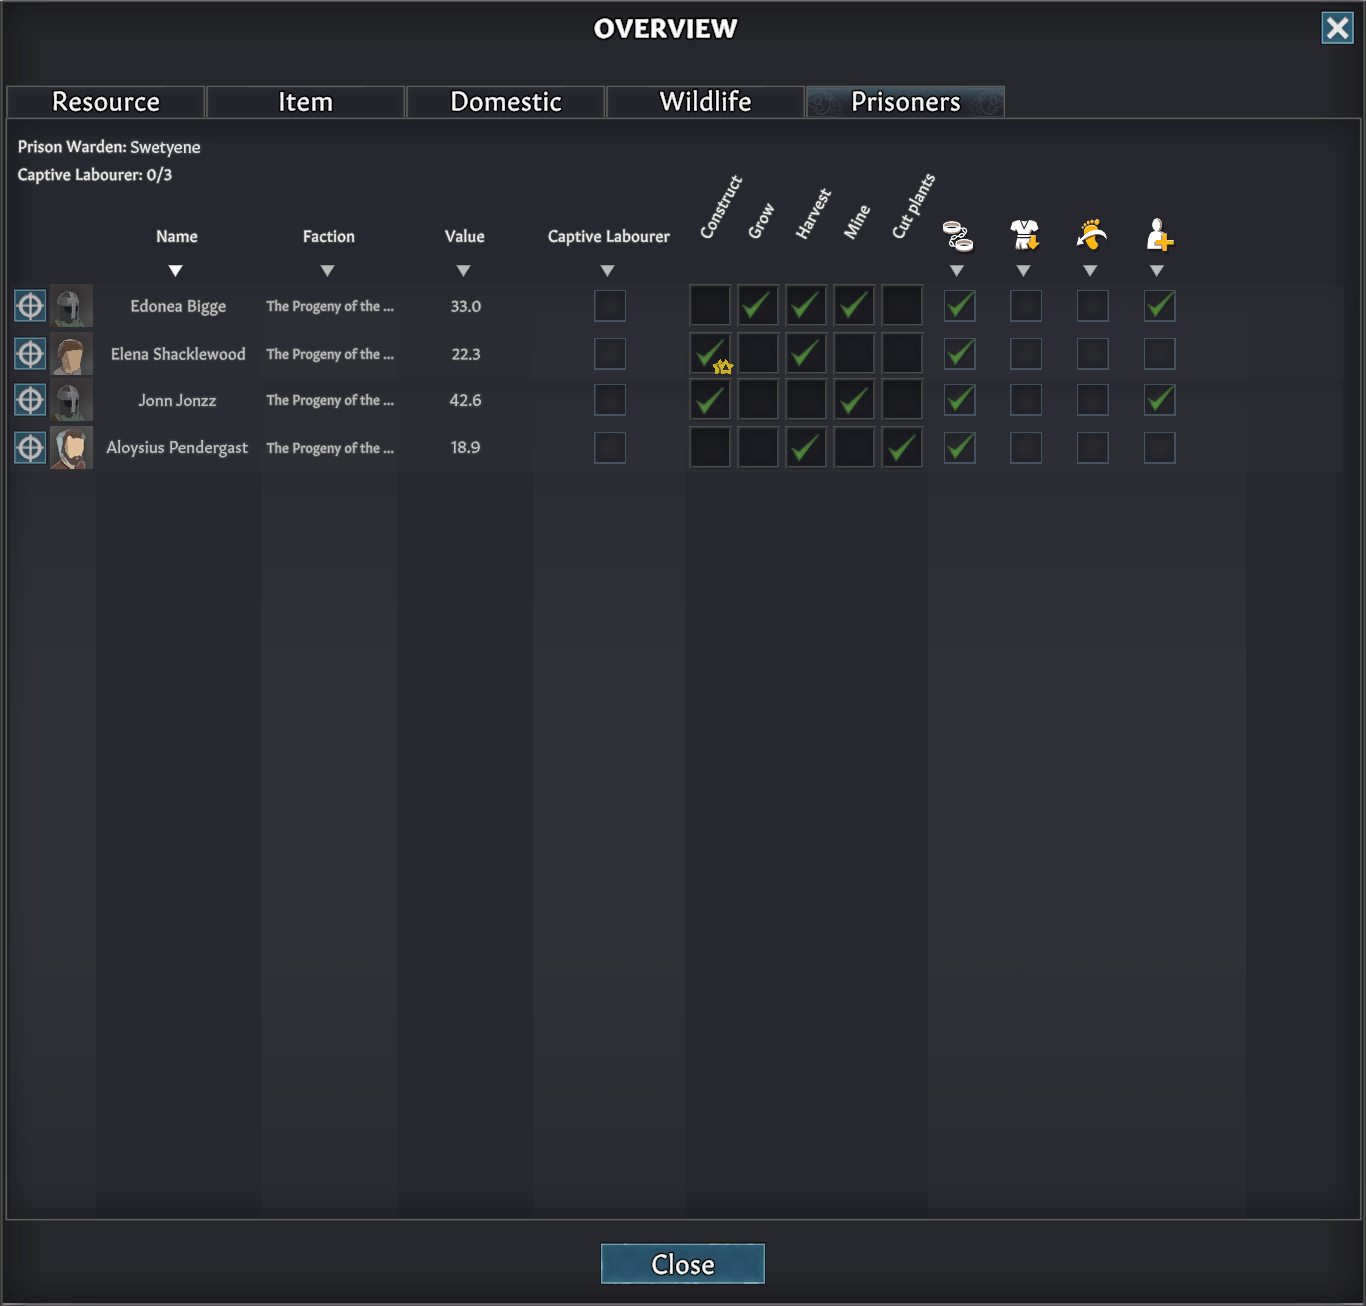Switch to the Wildlife tab

705,102
